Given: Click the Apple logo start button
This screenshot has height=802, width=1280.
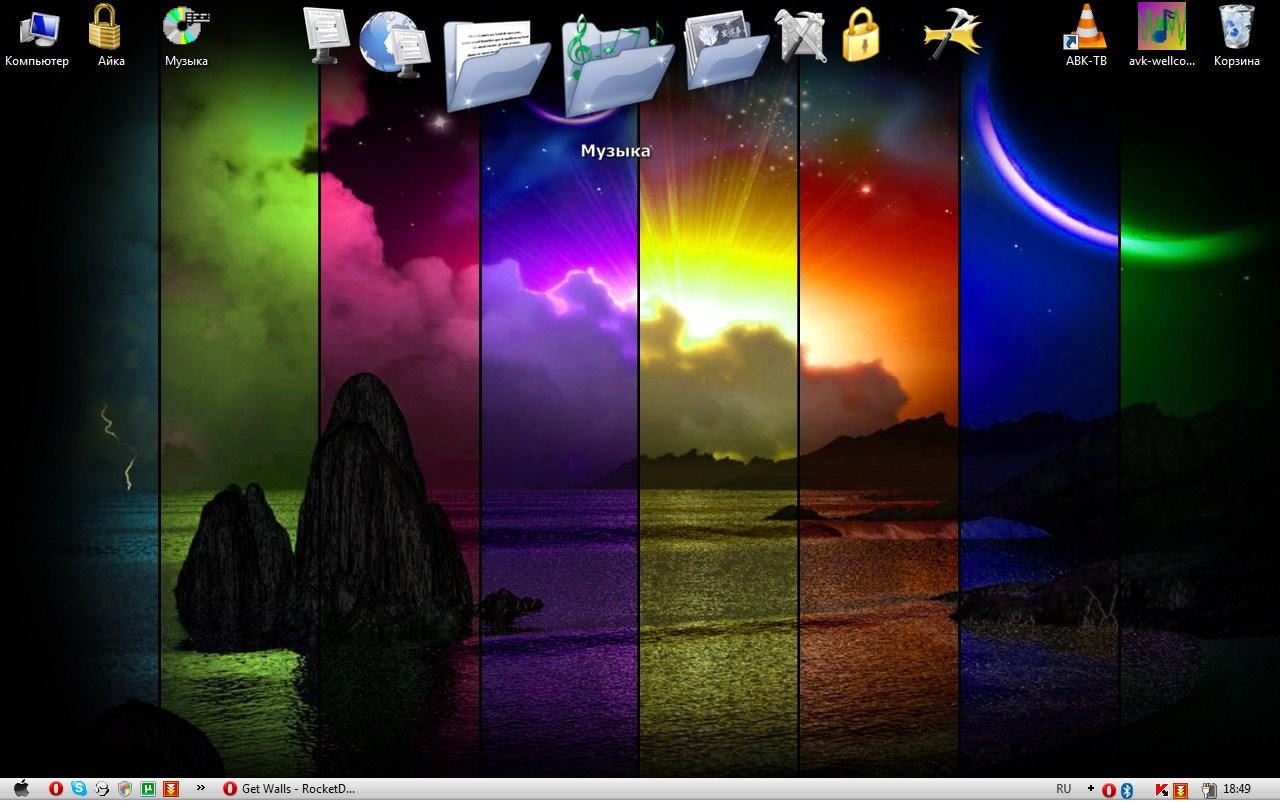Looking at the screenshot, I should [21, 789].
